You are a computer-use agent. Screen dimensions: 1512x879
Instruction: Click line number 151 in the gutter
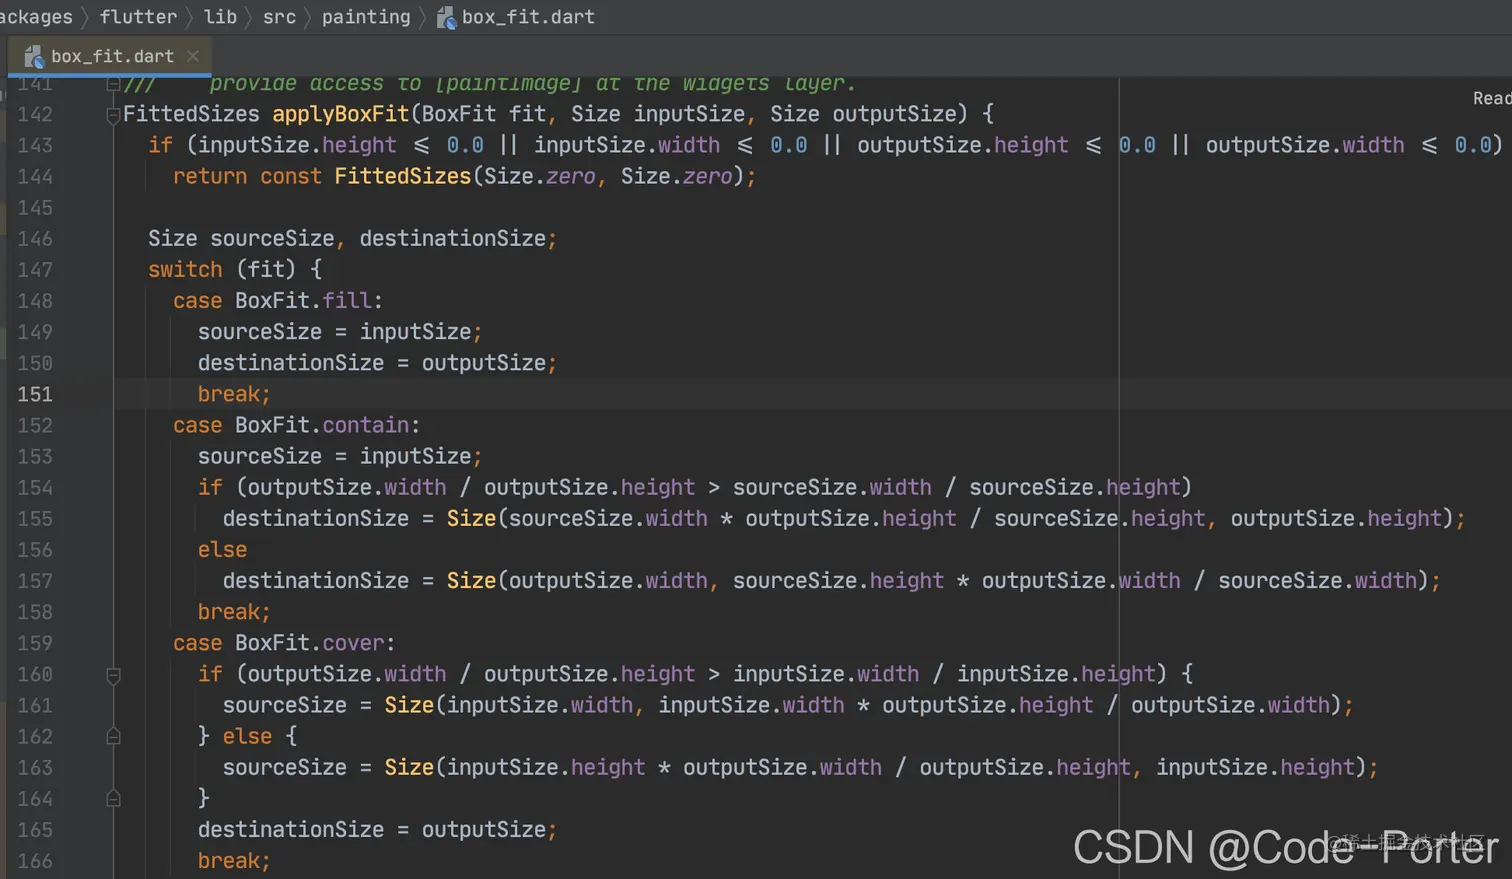(x=35, y=394)
